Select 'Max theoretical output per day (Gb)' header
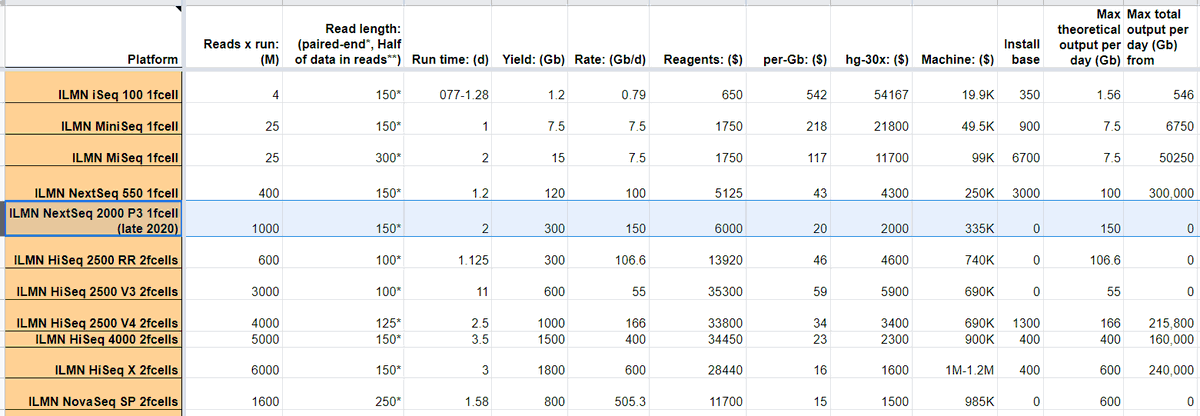The width and height of the screenshot is (1200, 416). tap(1085, 37)
